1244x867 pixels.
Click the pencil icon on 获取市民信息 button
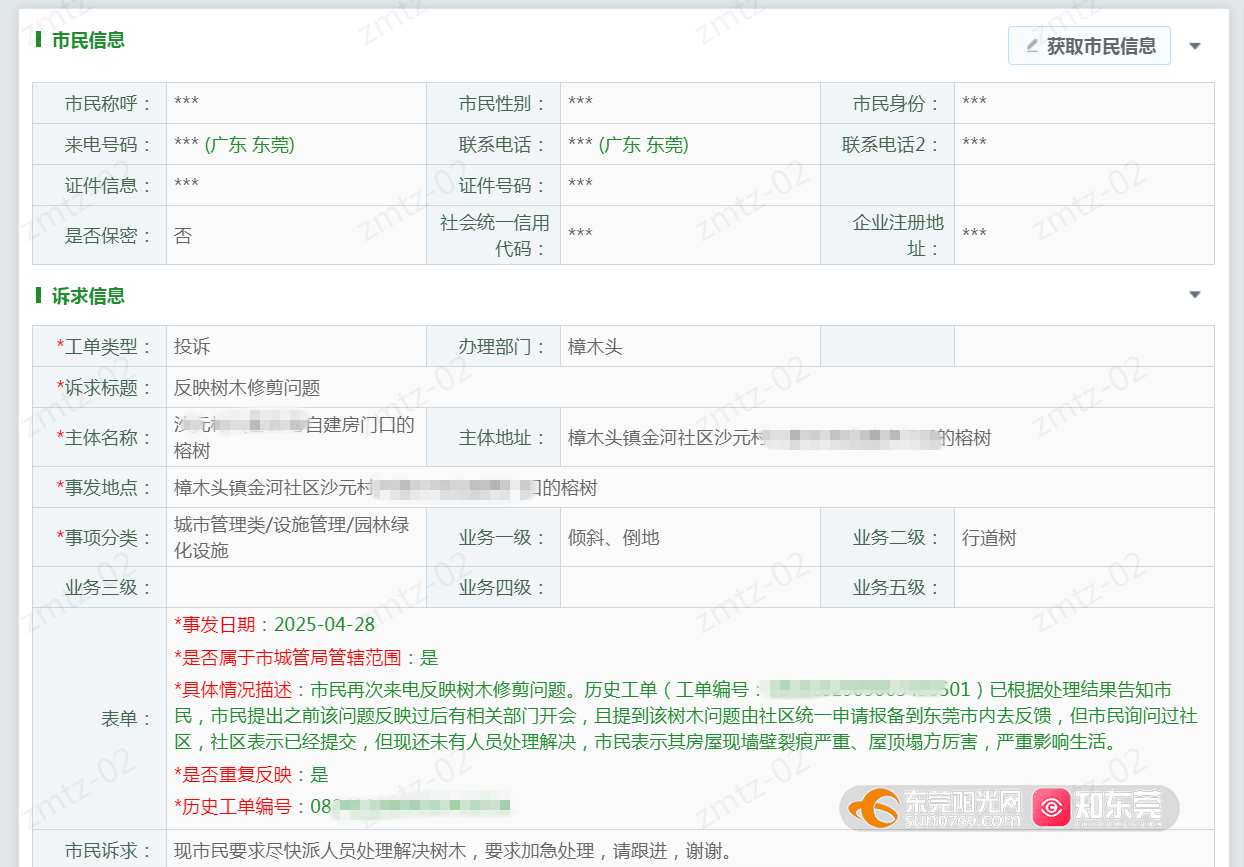[x=1031, y=45]
